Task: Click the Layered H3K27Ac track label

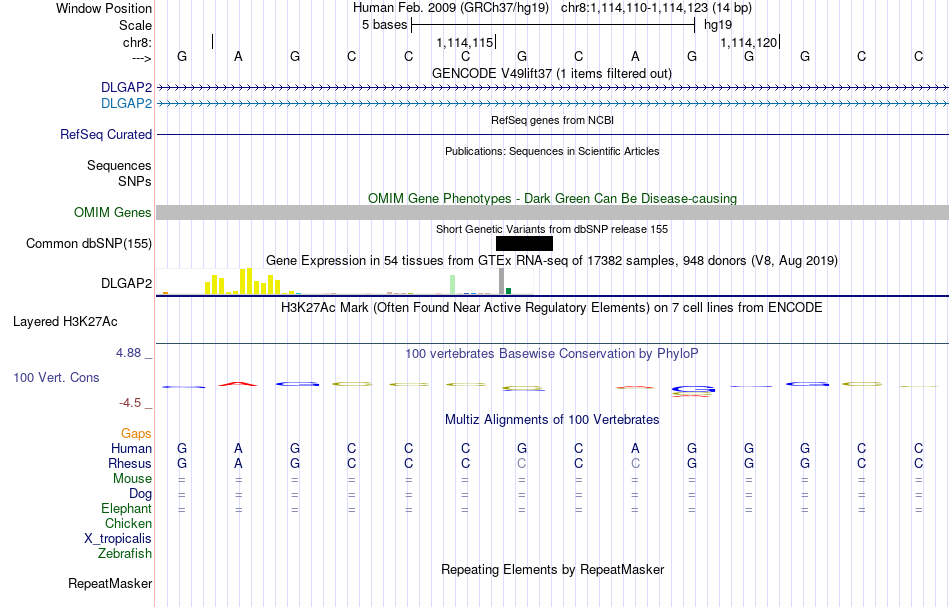Action: [65, 322]
